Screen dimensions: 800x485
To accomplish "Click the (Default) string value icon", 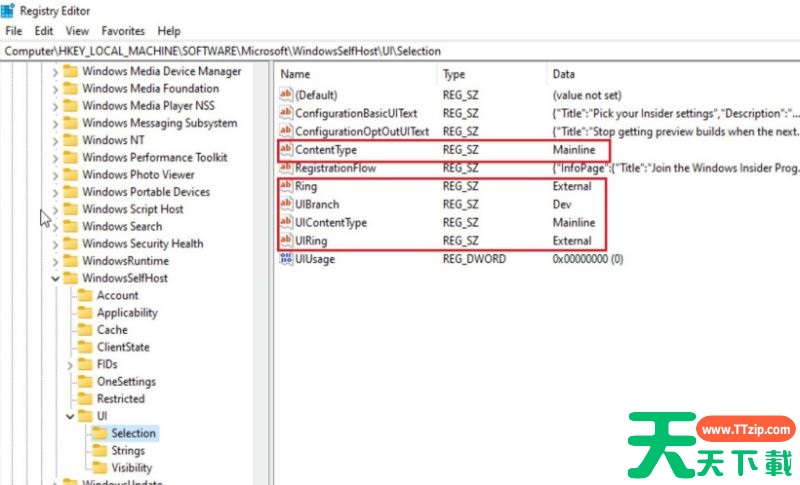I will [286, 94].
